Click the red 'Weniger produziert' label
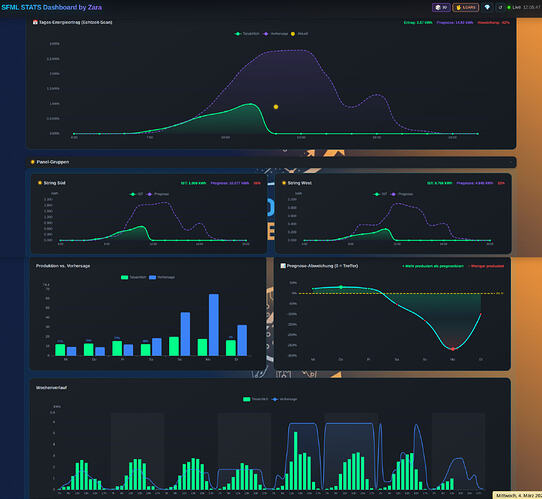Screen dimensions: 542x499 click(x=486, y=266)
